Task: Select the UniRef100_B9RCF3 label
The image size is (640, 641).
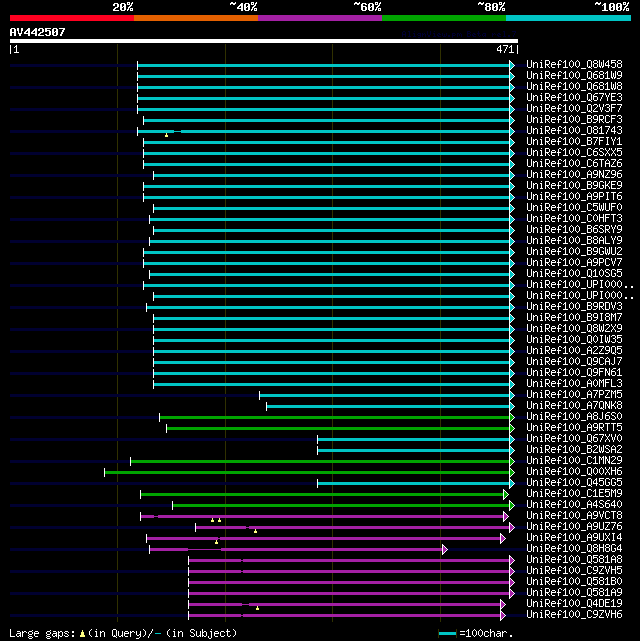Action: click(x=574, y=120)
